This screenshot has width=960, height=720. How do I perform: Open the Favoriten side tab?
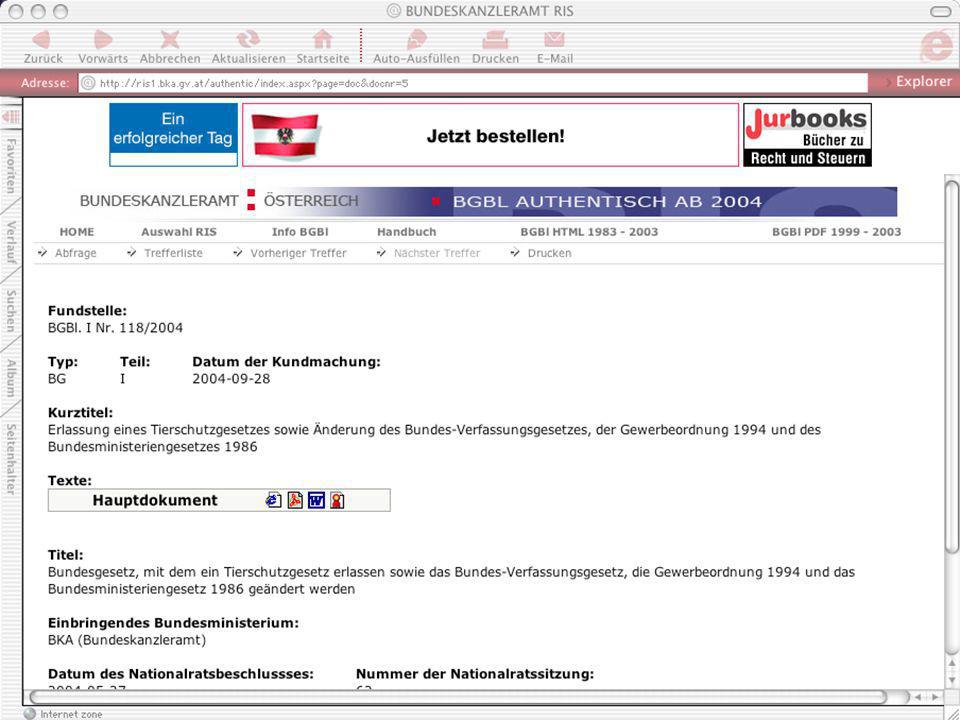click(x=10, y=166)
